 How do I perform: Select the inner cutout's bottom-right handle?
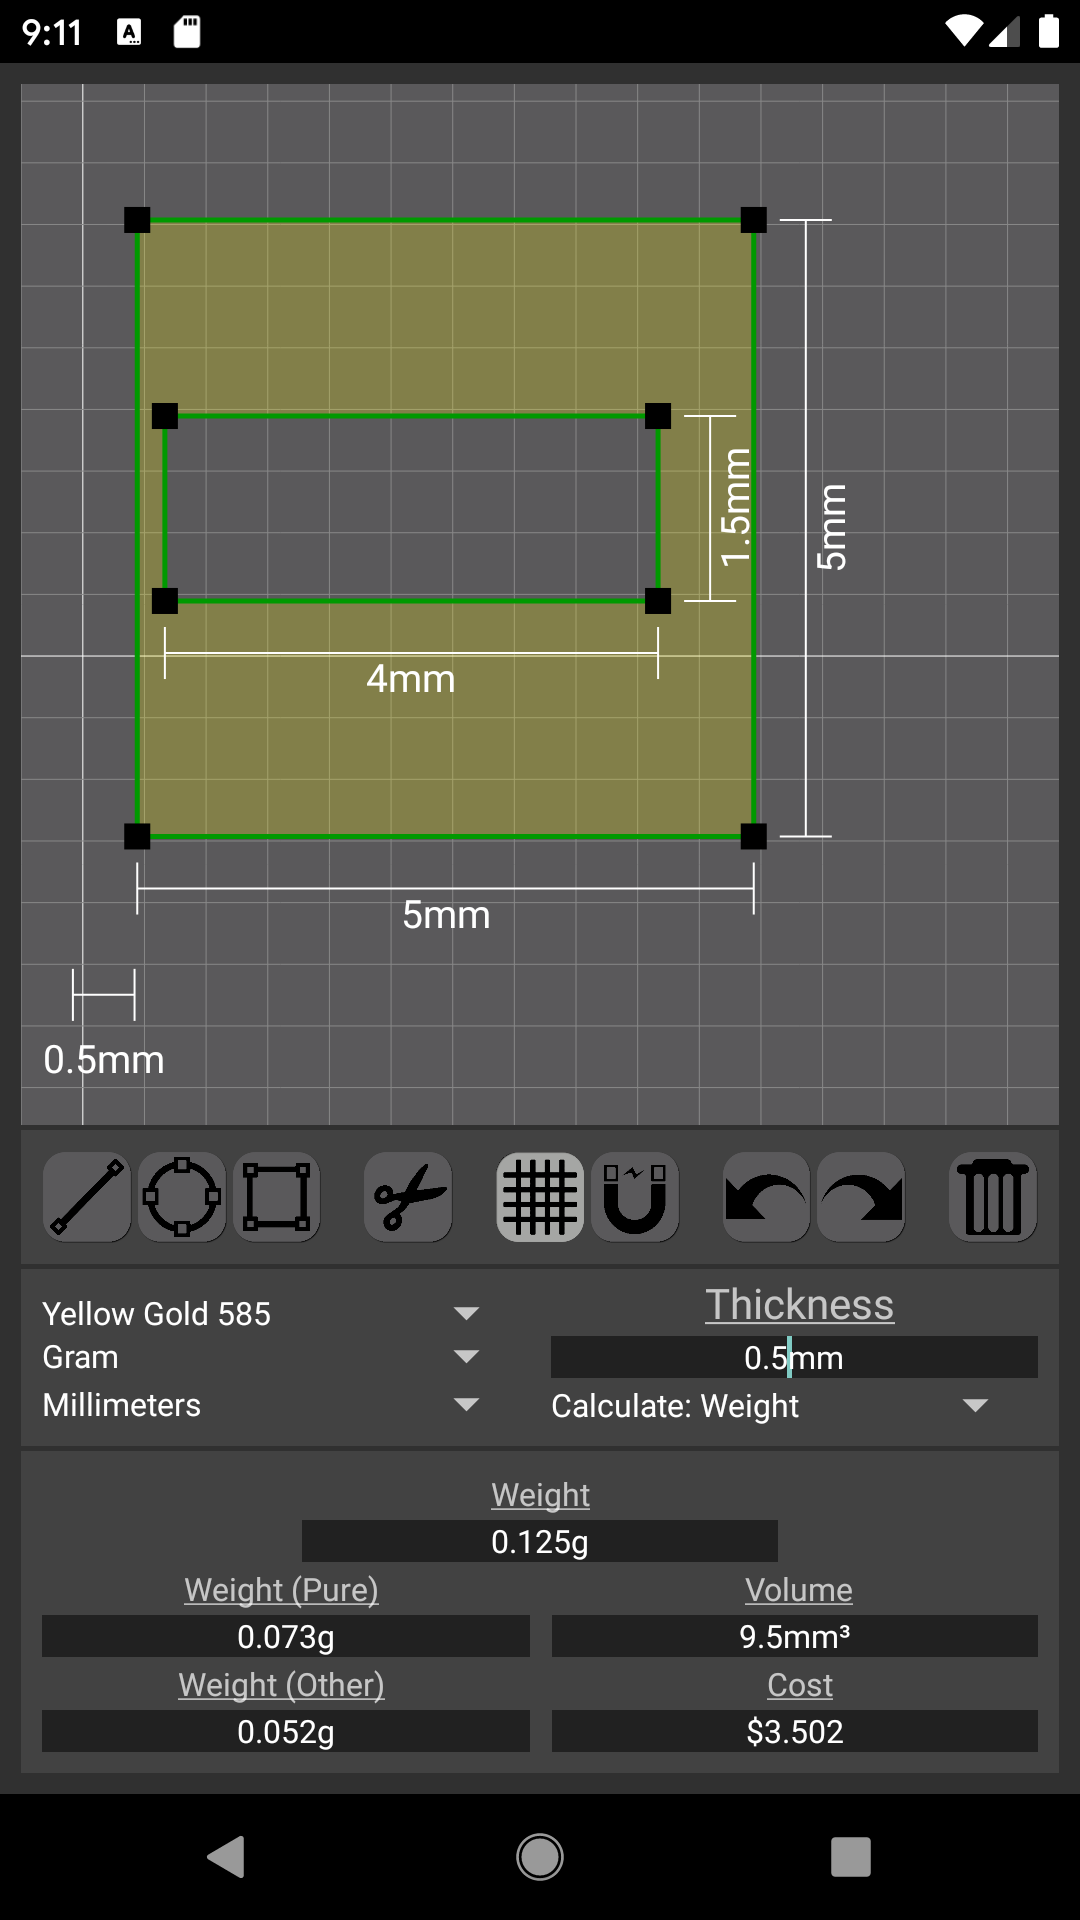[658, 601]
